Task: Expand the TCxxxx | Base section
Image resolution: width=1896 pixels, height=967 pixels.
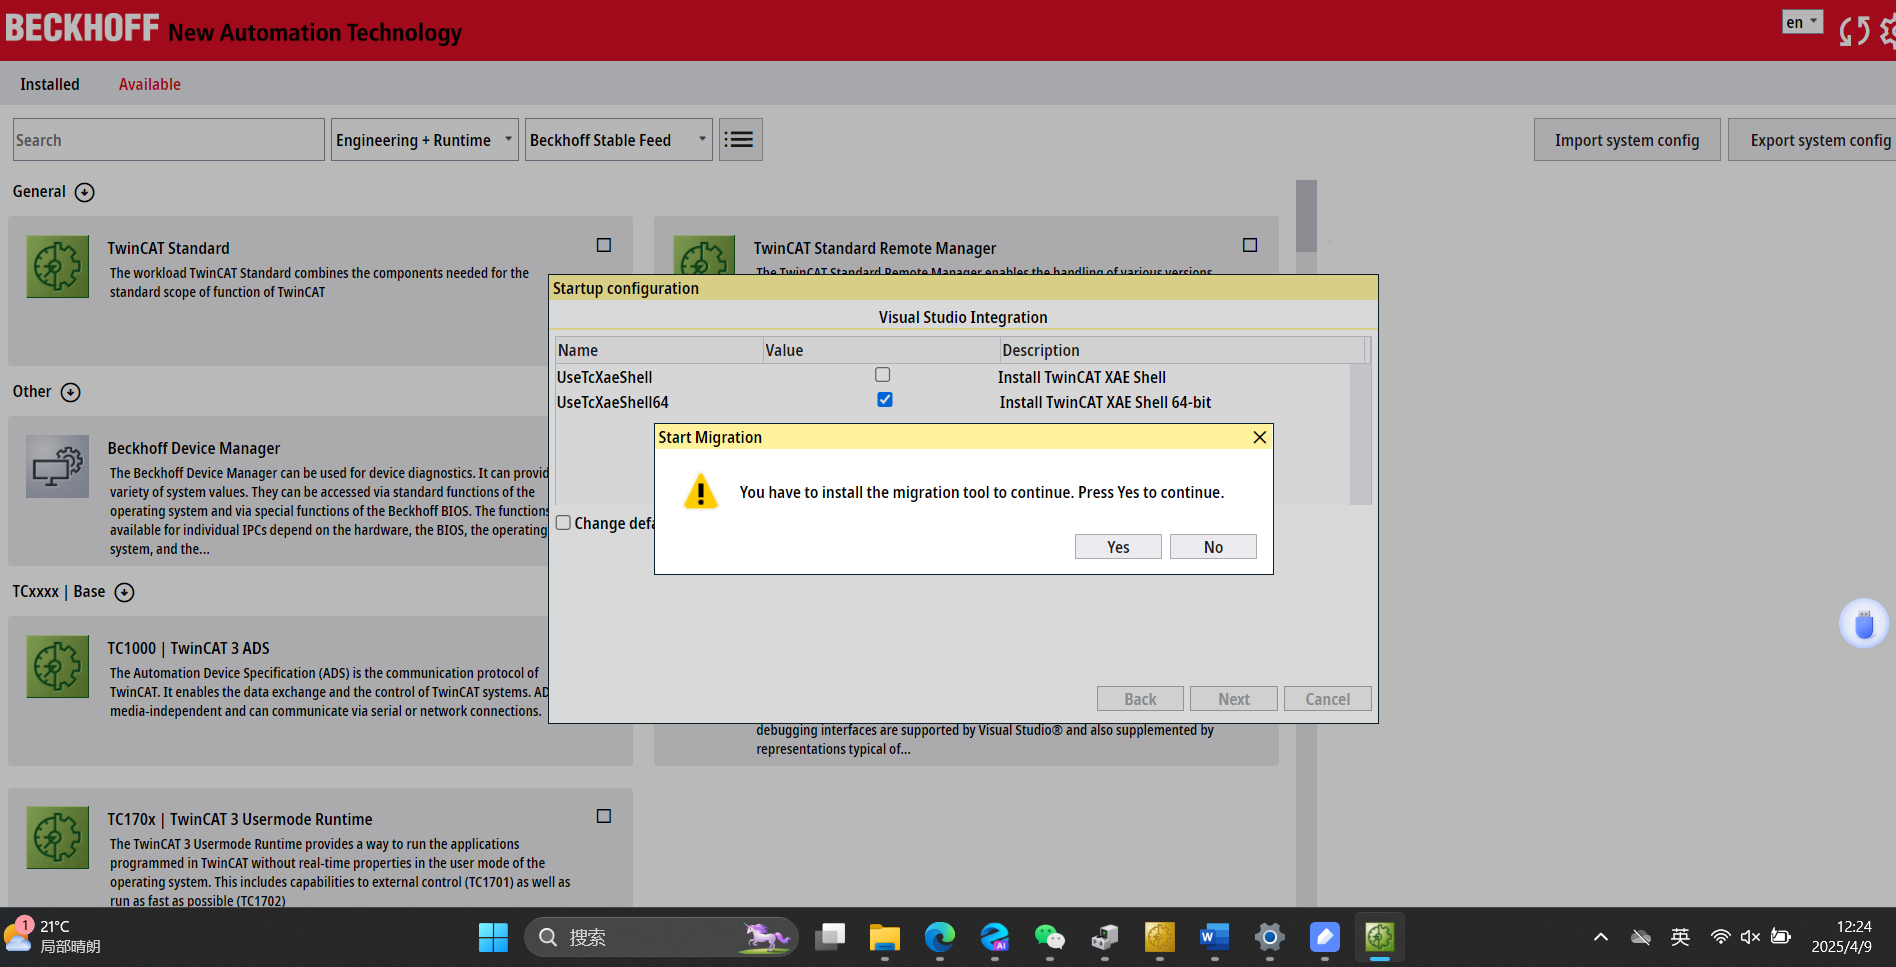Action: [x=124, y=592]
